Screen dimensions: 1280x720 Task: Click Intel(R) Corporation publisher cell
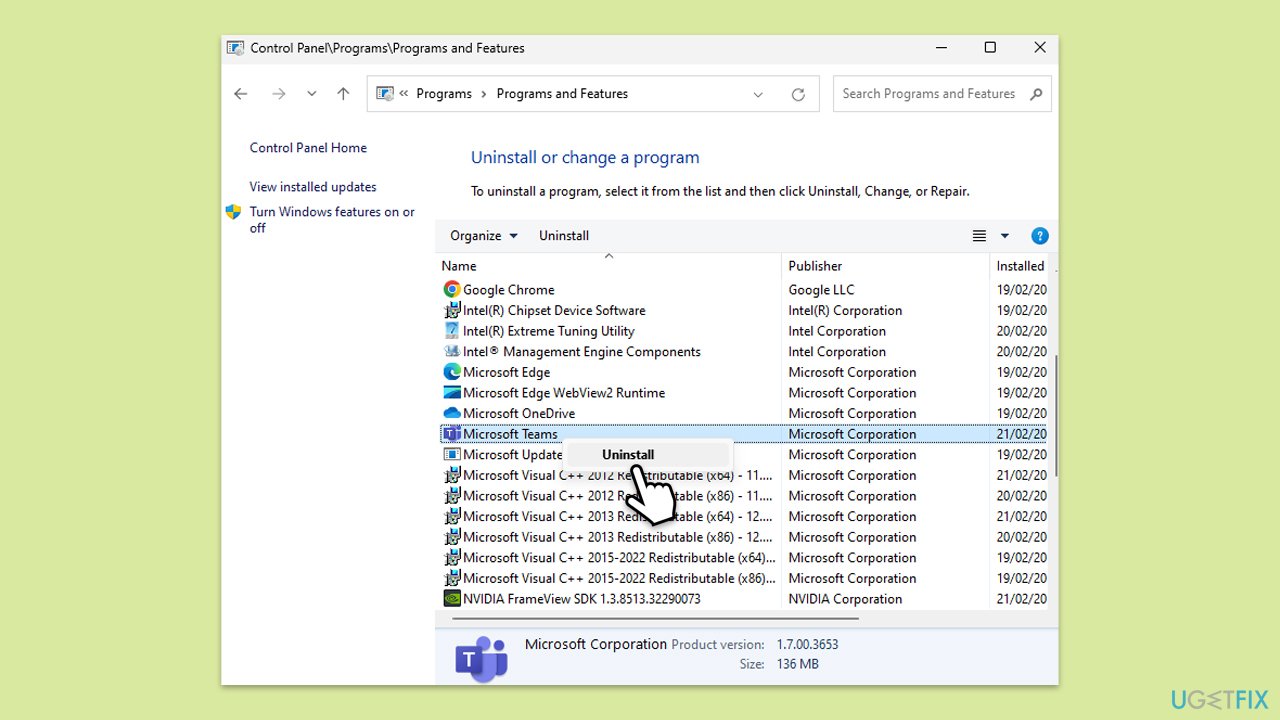845,310
